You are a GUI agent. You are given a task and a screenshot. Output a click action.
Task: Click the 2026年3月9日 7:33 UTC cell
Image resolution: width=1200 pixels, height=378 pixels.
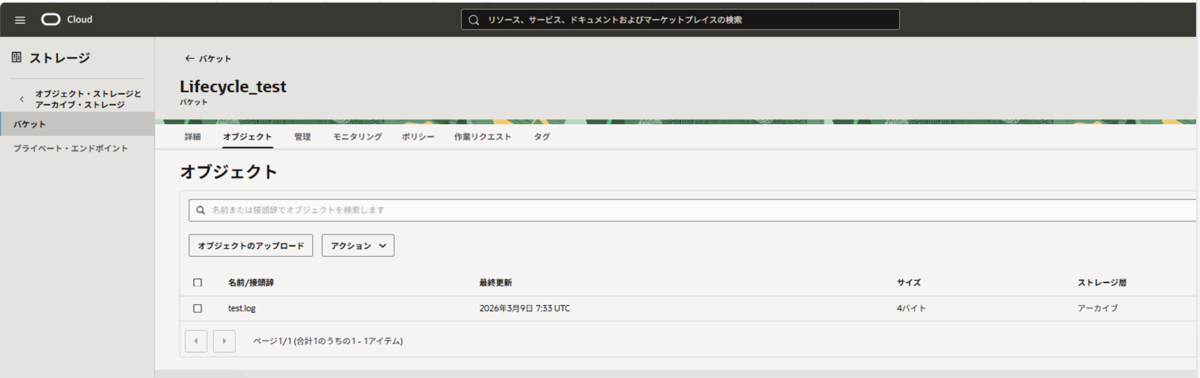click(525, 308)
